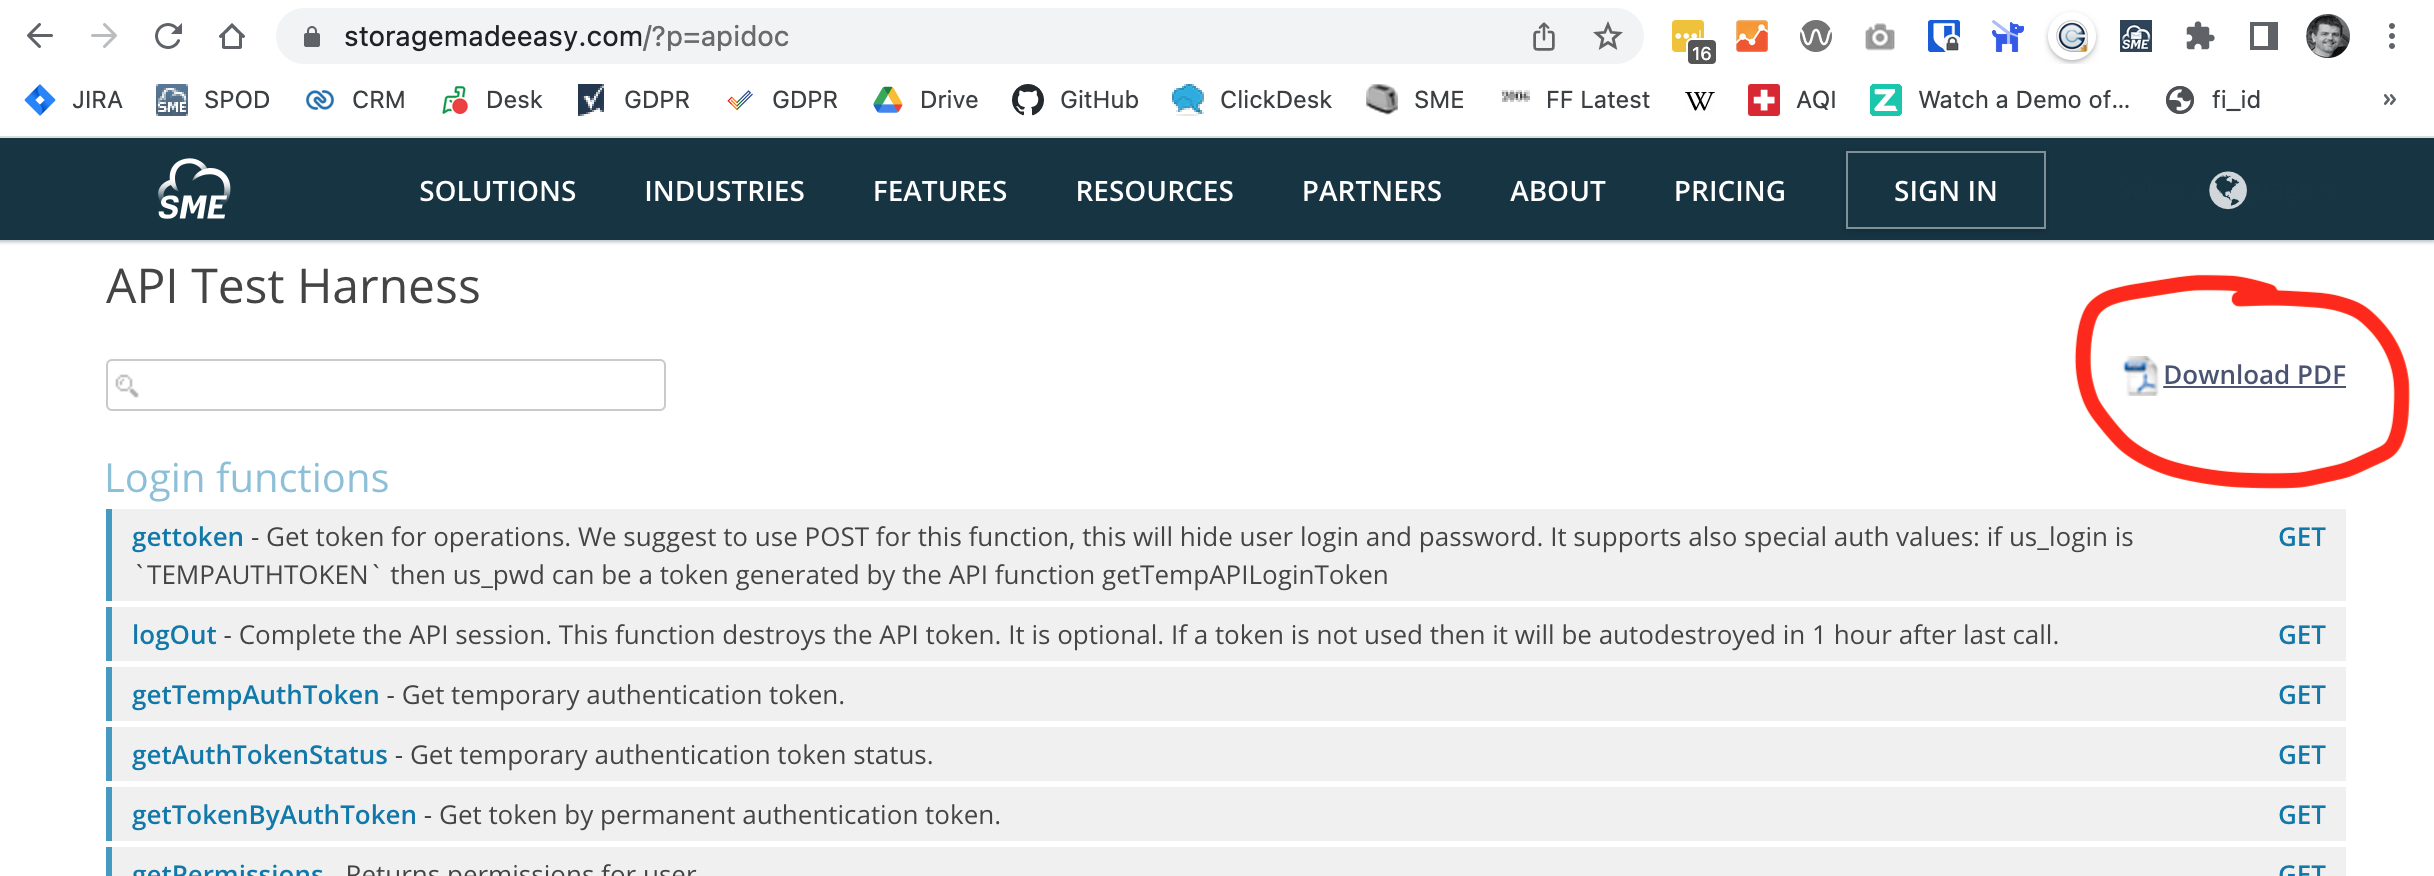Click GET on the getTempAuthToken row
This screenshot has width=2434, height=876.
click(x=2301, y=695)
